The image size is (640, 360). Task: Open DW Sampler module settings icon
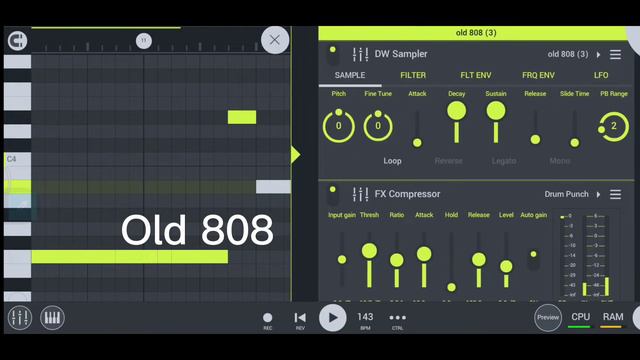tap(360, 54)
